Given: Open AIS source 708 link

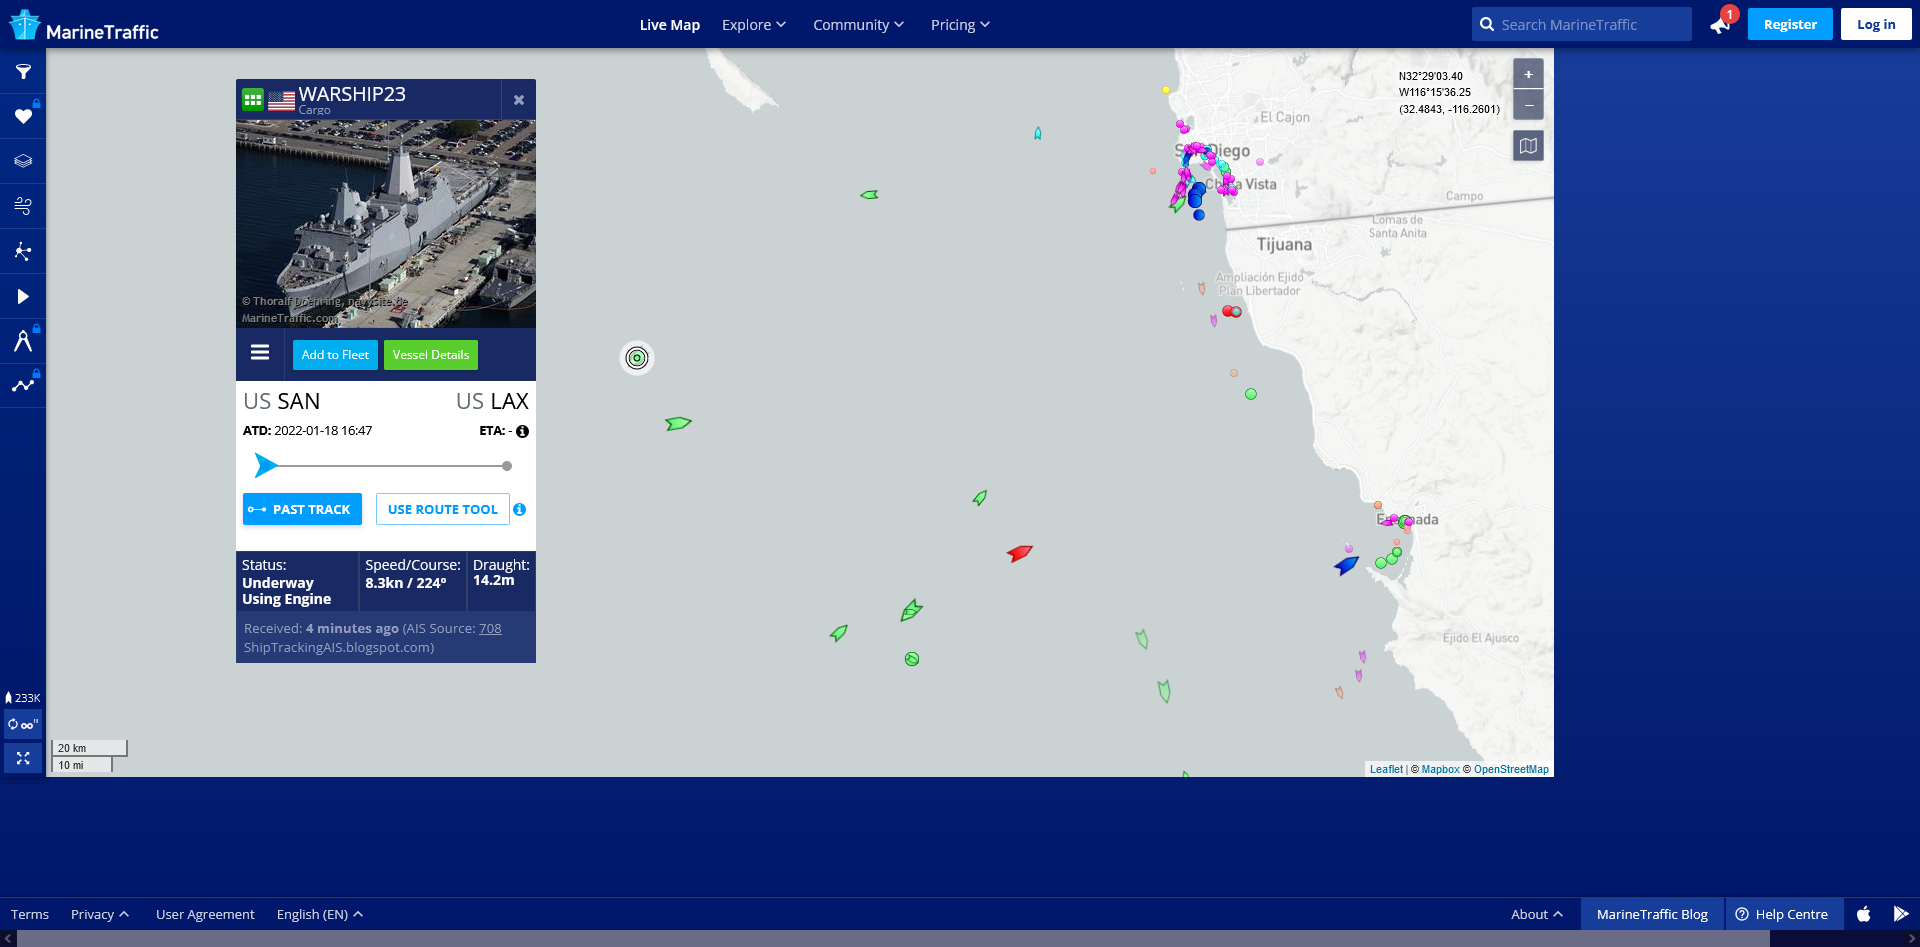Looking at the screenshot, I should [490, 629].
